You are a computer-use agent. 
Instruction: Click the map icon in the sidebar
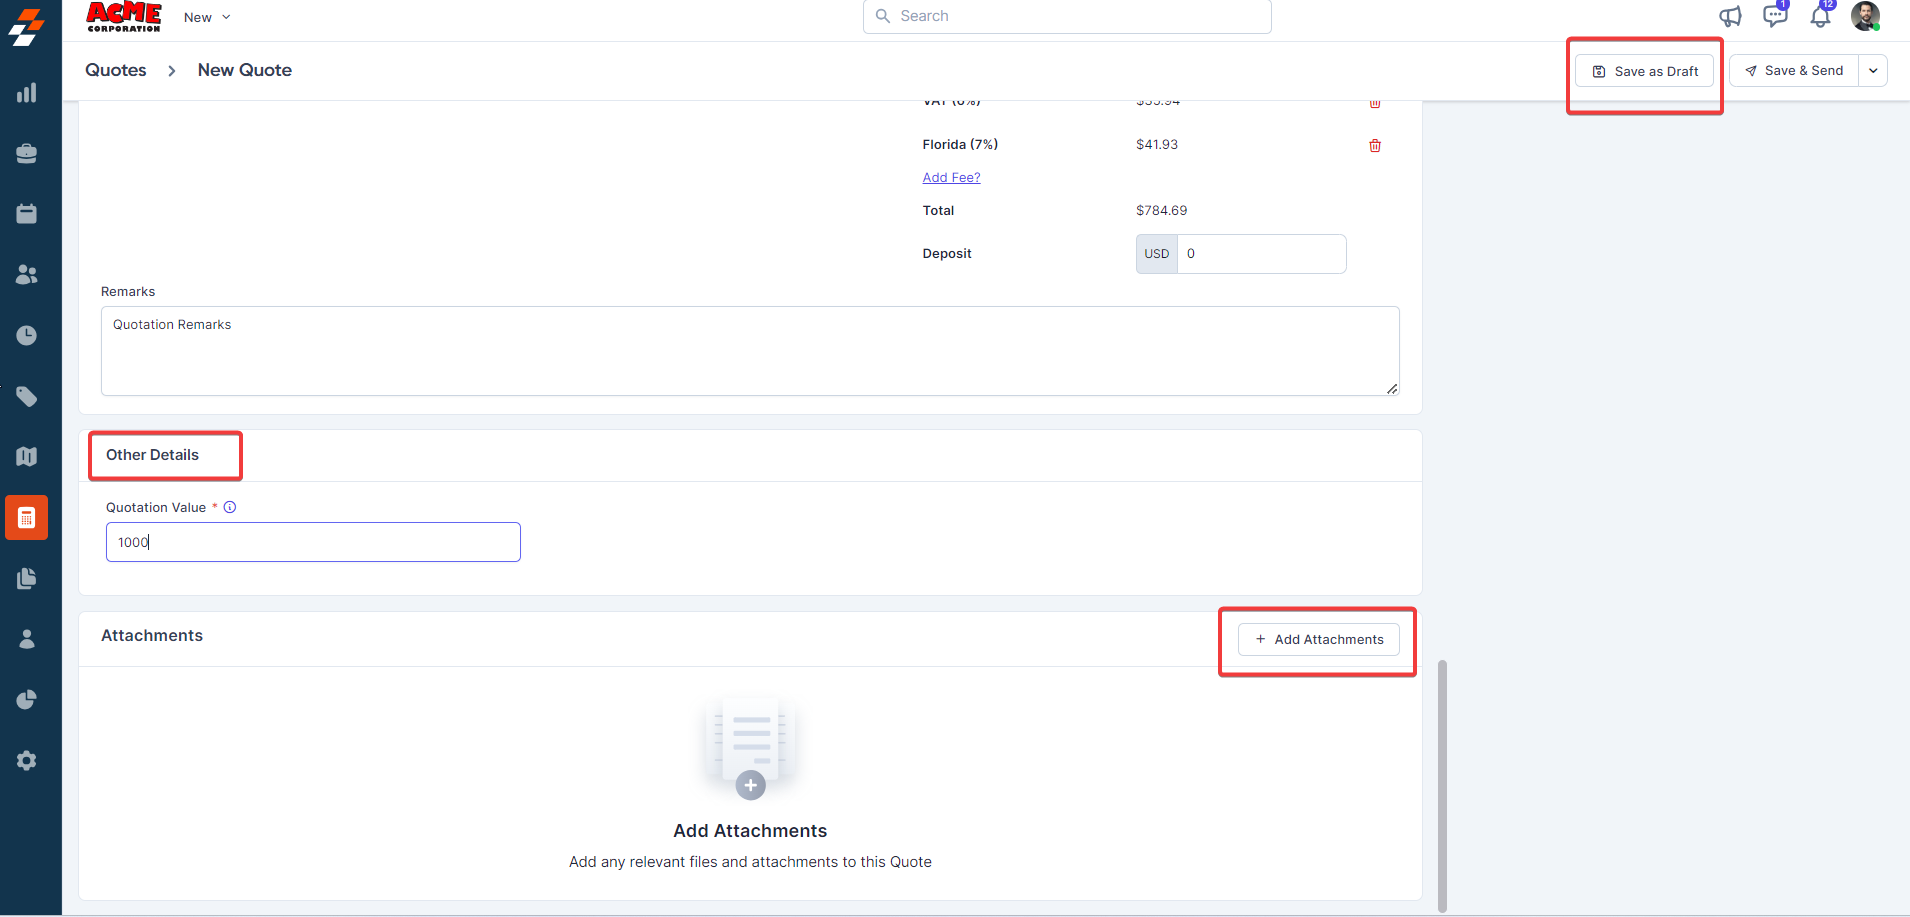pyautogui.click(x=27, y=457)
